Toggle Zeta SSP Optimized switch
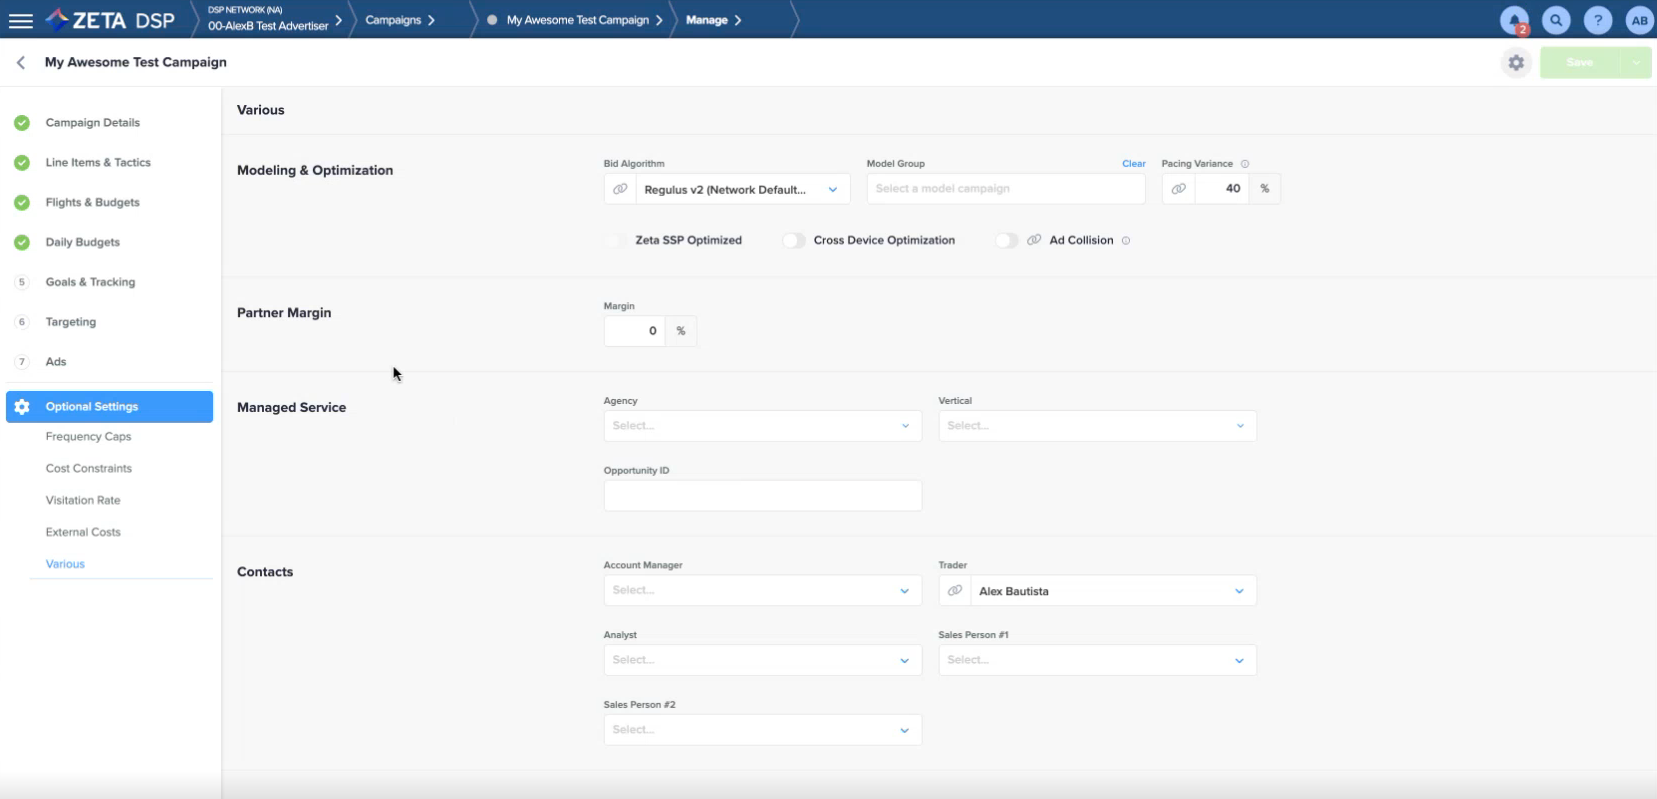The height and width of the screenshot is (799, 1657). click(x=617, y=241)
